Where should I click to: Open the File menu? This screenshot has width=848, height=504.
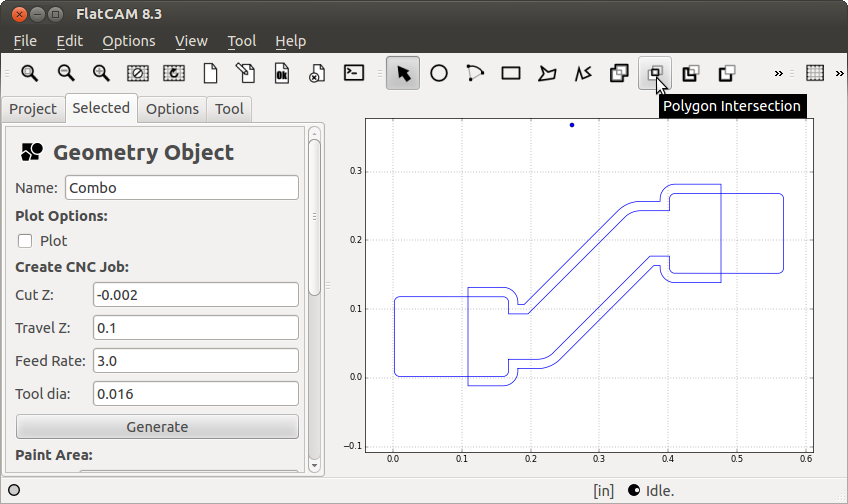[x=25, y=41]
